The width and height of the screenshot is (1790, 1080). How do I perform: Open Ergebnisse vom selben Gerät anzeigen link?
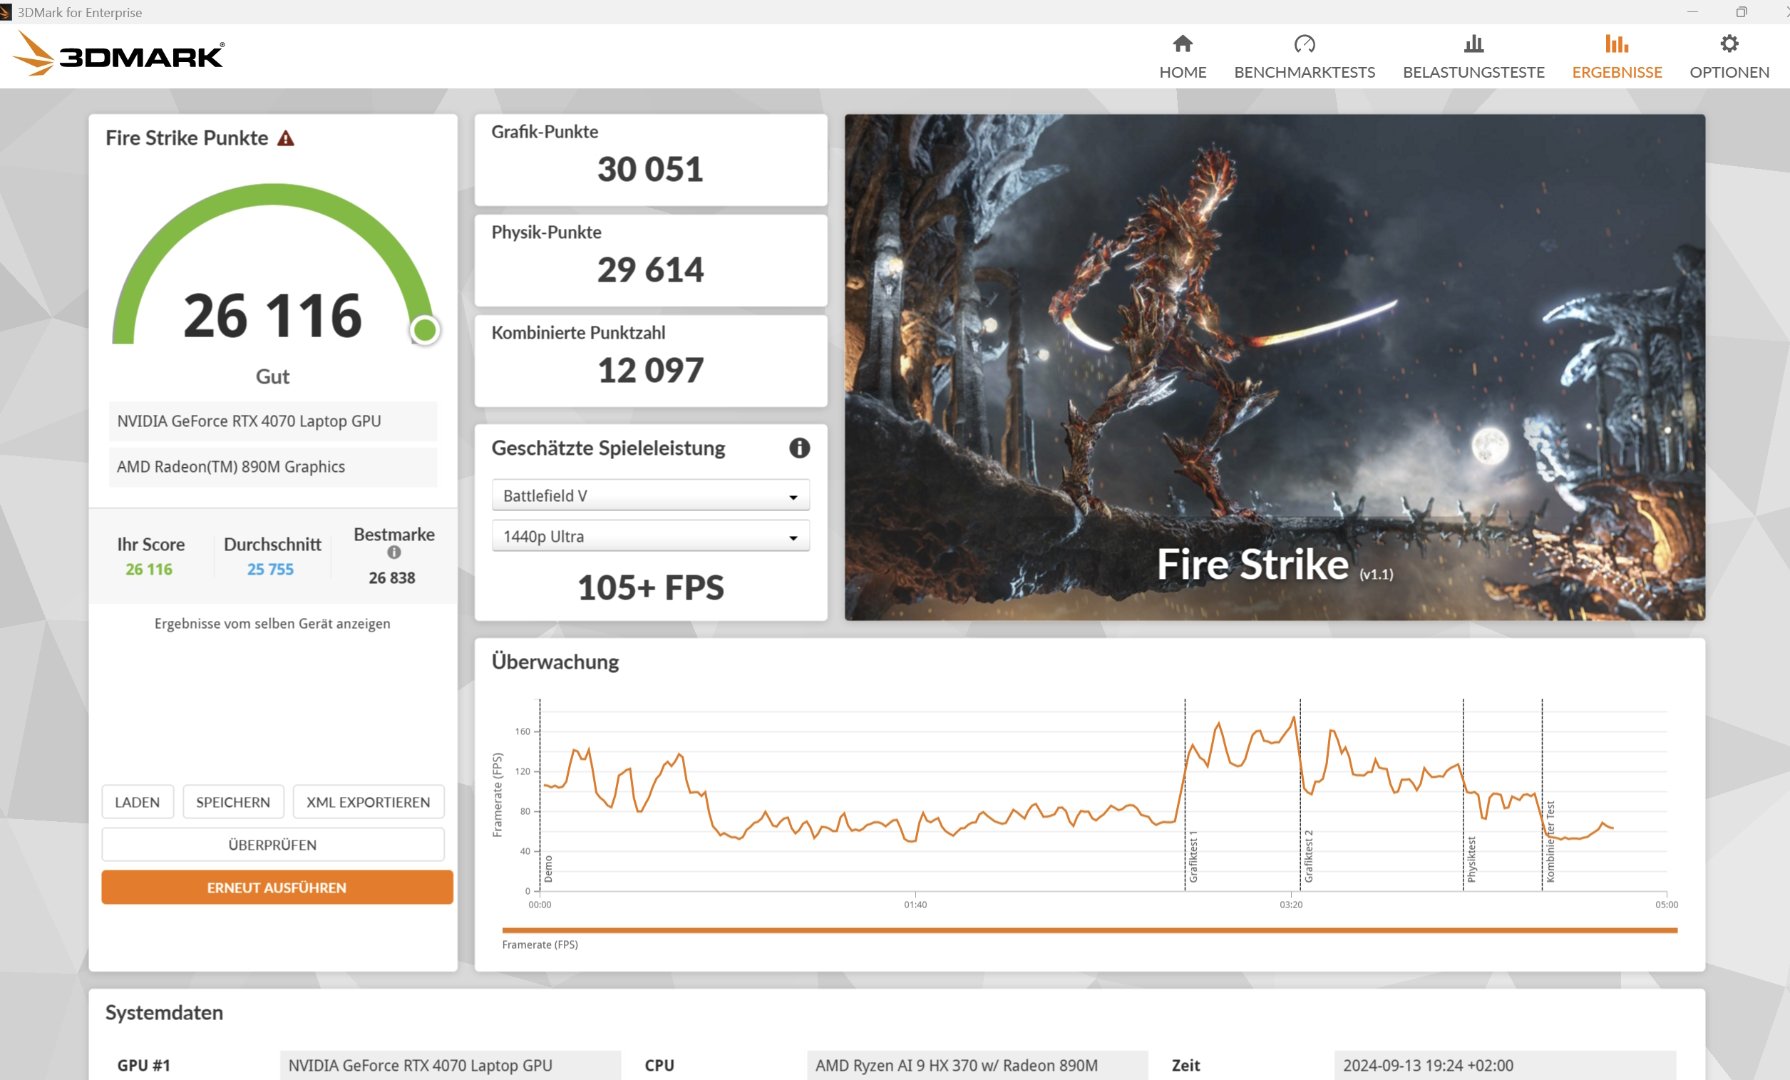pos(272,623)
